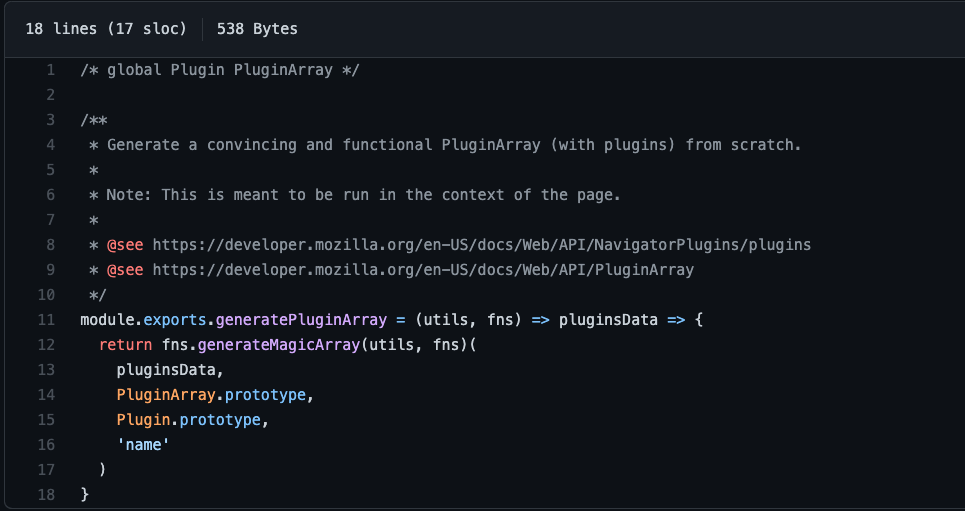Click 'pluginsData,' argument on line 13
This screenshot has width=965, height=511.
[x=170, y=370]
